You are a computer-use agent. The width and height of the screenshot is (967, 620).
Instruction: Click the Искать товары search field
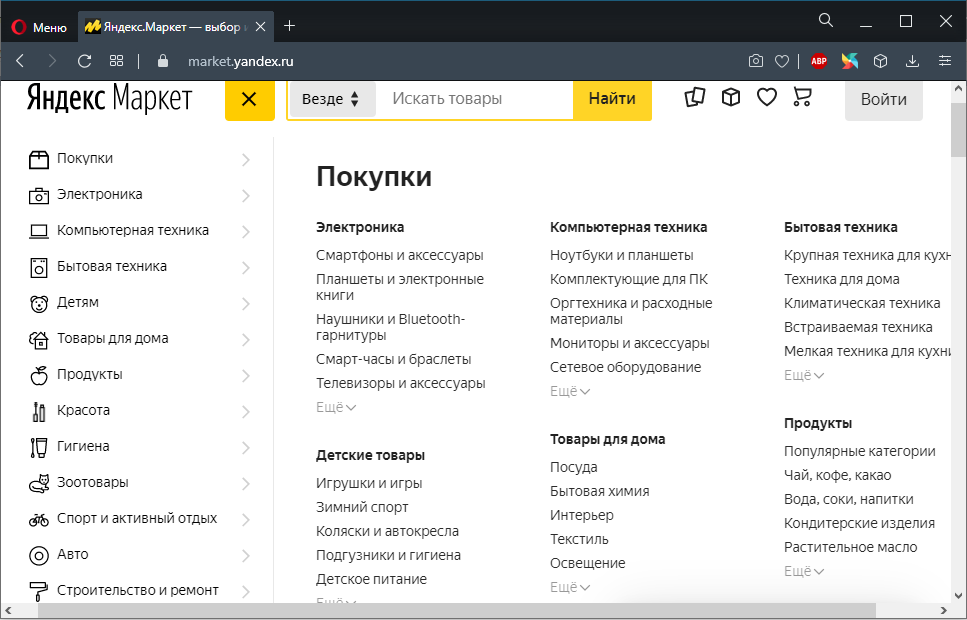(475, 99)
